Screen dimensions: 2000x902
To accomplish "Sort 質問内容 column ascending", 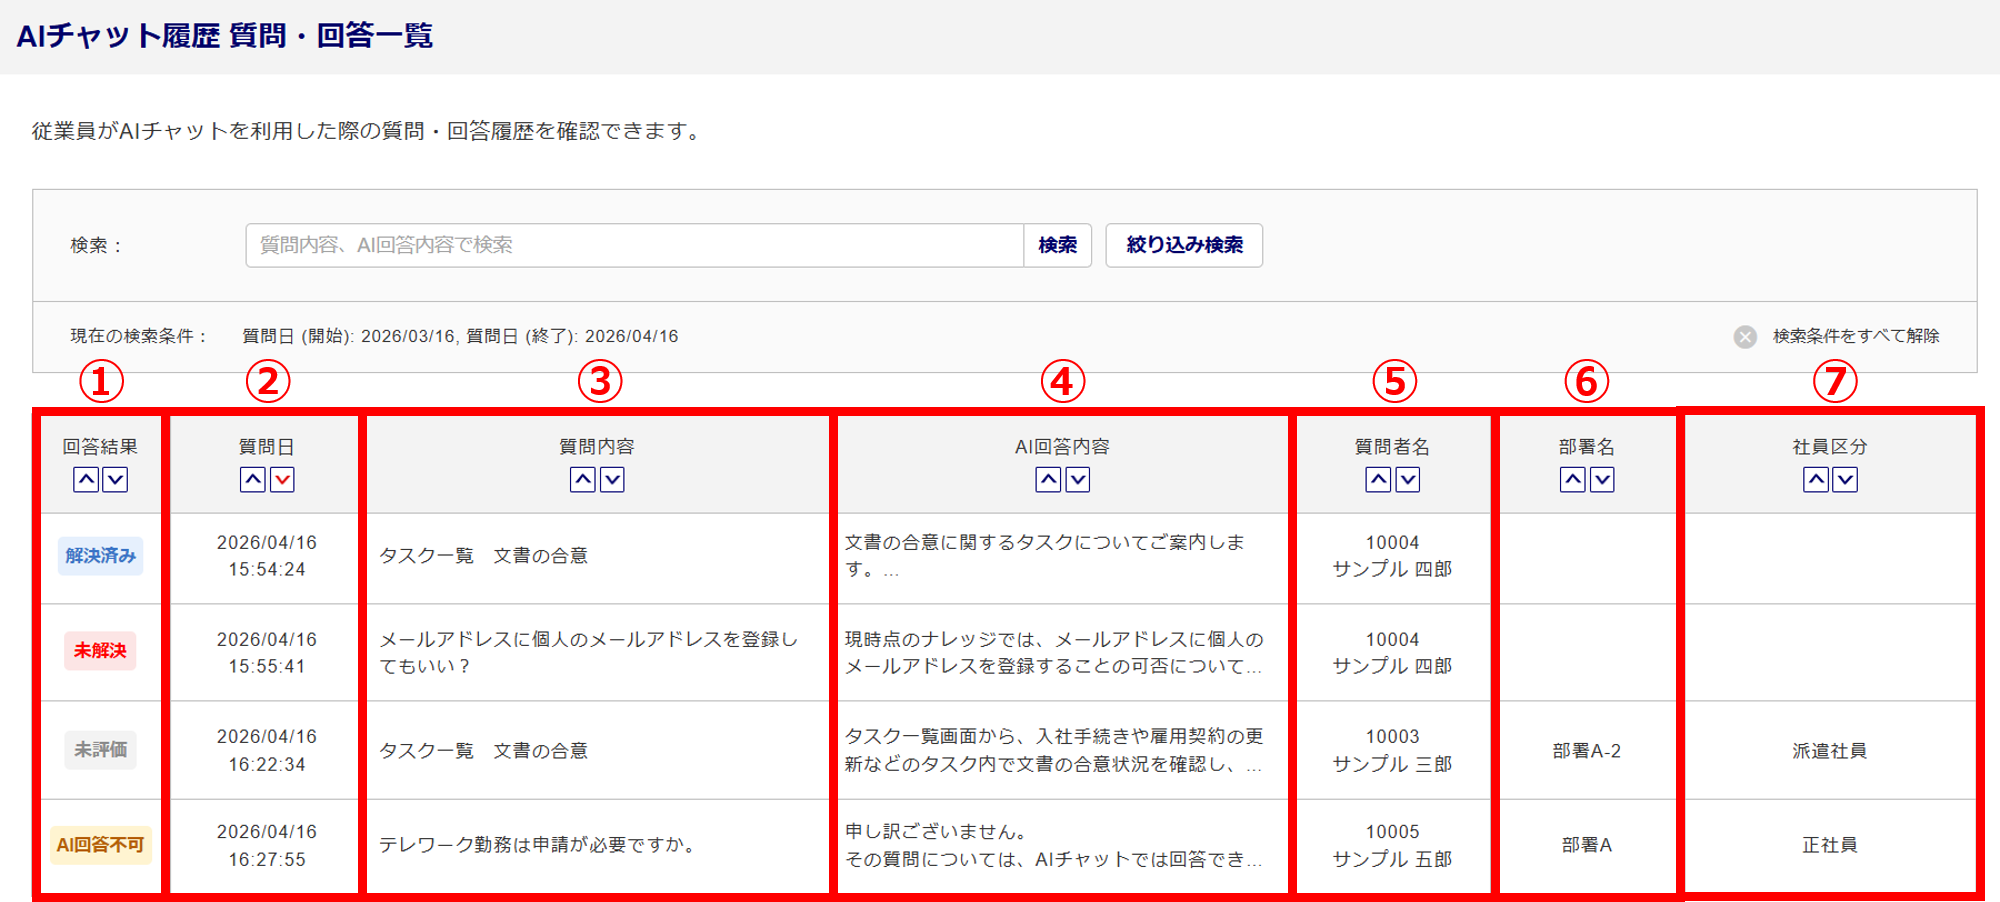I will pyautogui.click(x=583, y=480).
